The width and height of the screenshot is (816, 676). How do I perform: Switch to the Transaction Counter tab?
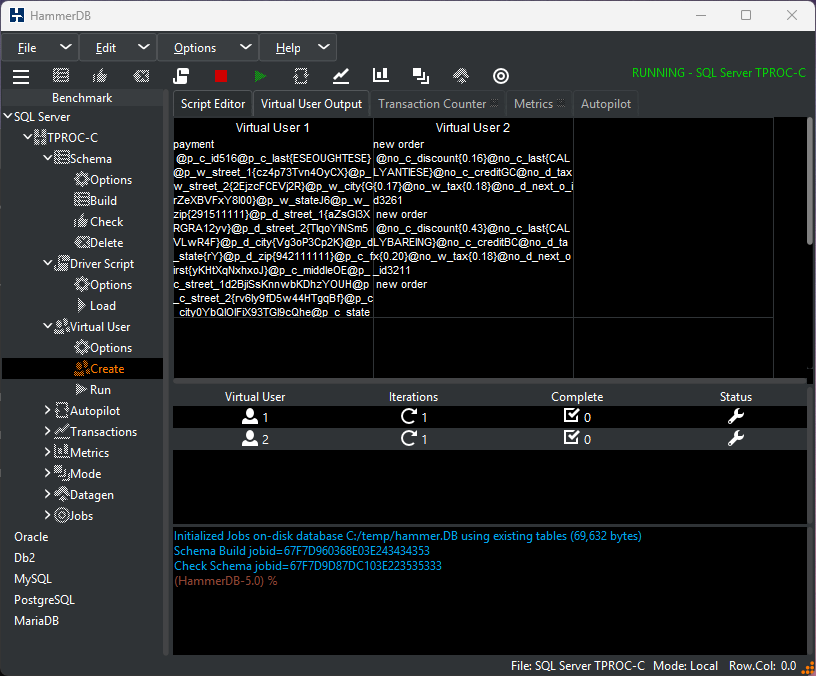pos(438,104)
